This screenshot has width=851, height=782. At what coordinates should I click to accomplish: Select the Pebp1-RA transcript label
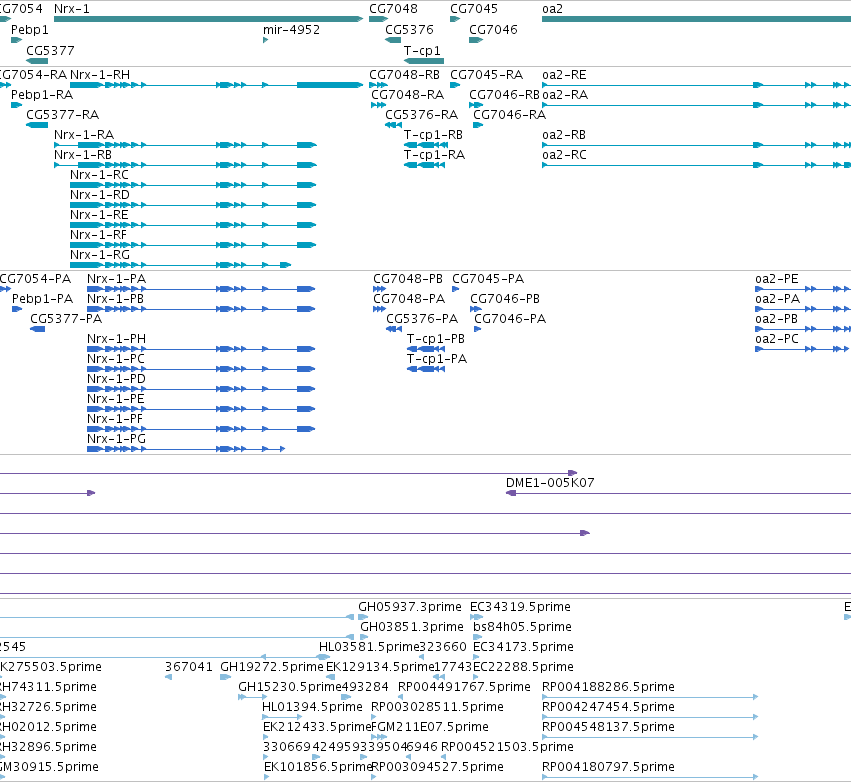[42, 95]
